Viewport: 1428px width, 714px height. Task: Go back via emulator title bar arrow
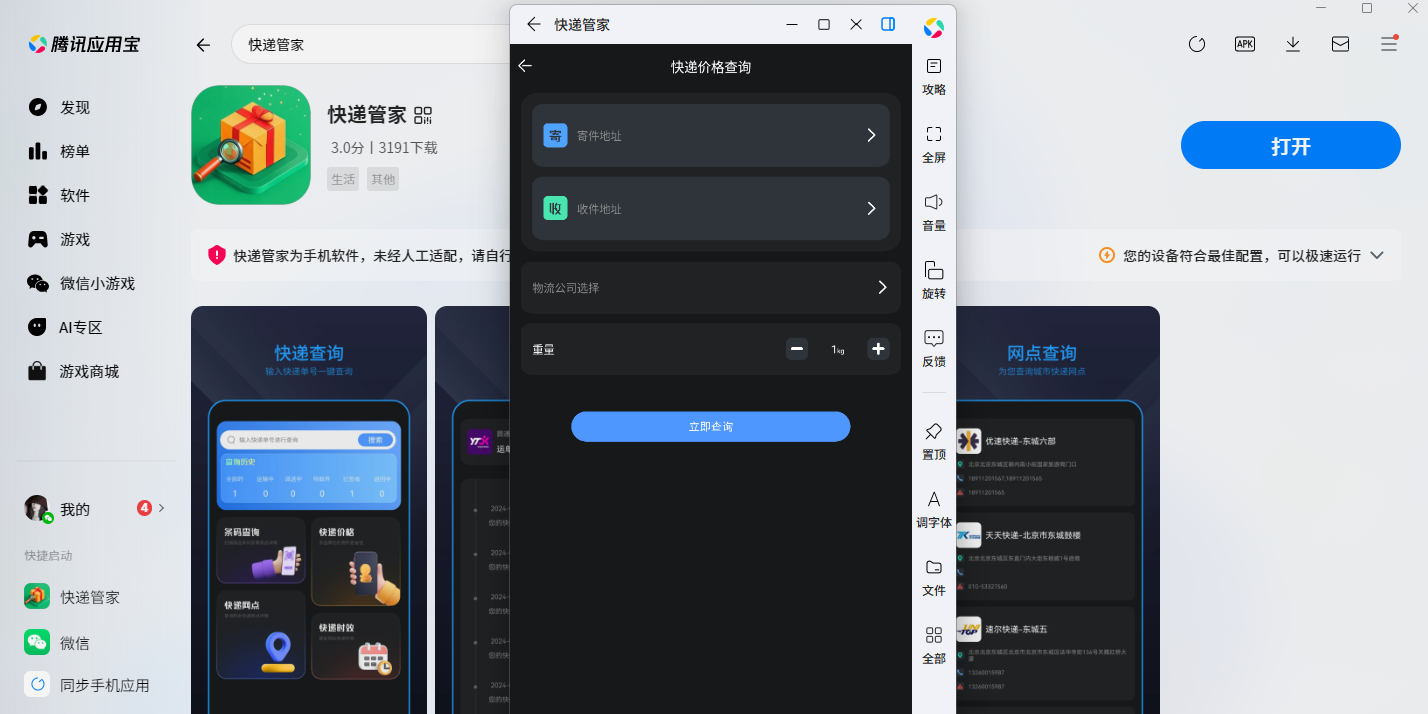(x=534, y=24)
